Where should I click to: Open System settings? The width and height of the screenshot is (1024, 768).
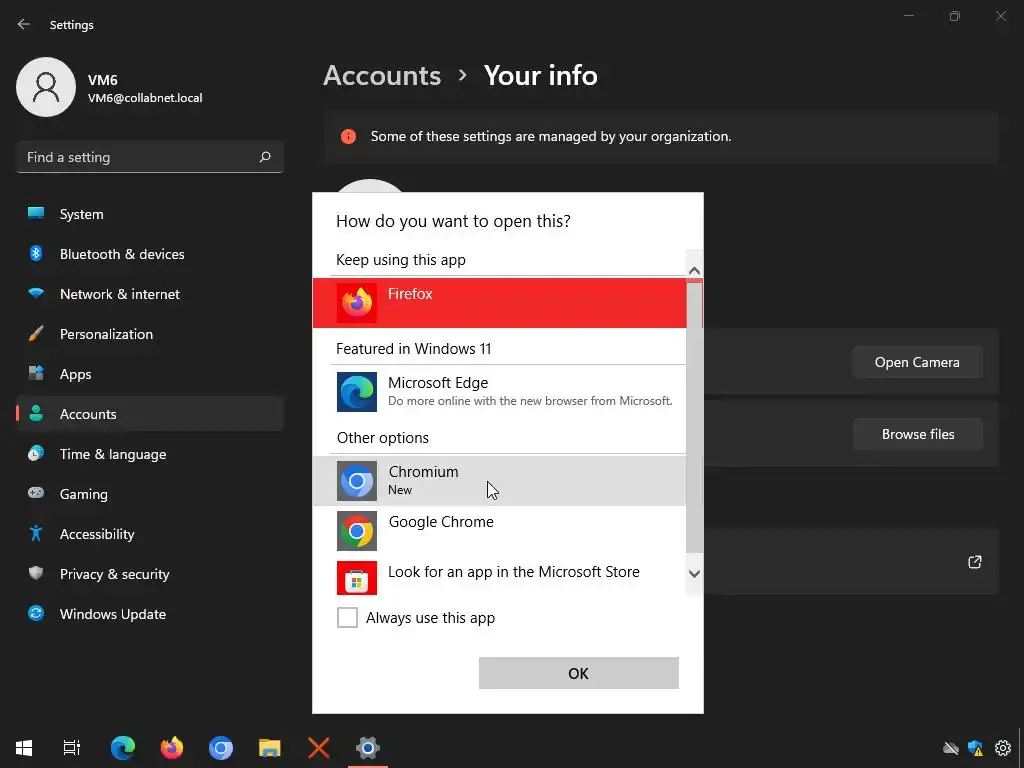tap(150, 214)
